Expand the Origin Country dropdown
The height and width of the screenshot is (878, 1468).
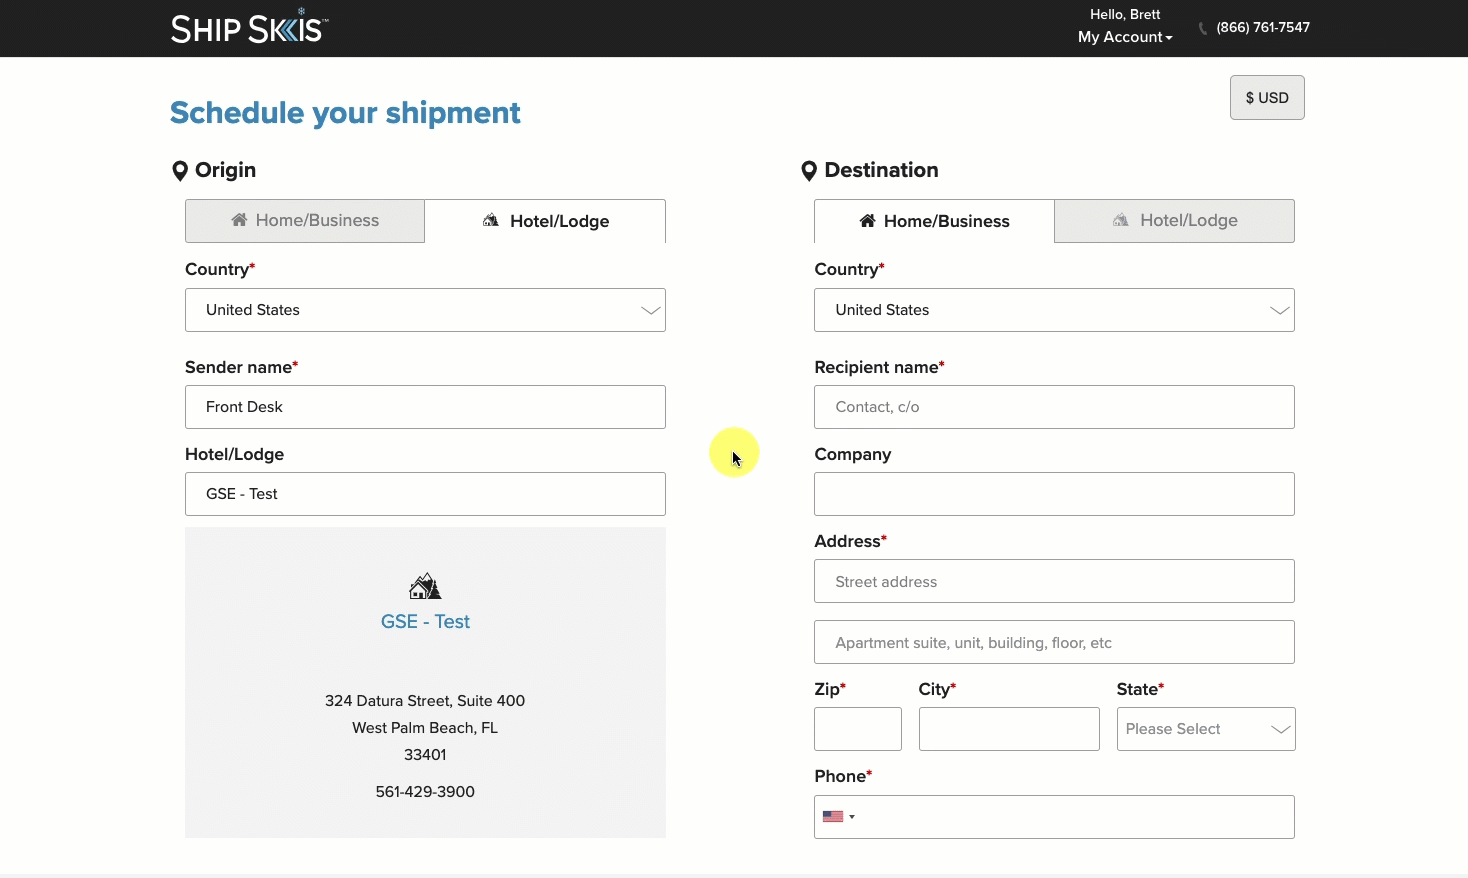point(425,310)
